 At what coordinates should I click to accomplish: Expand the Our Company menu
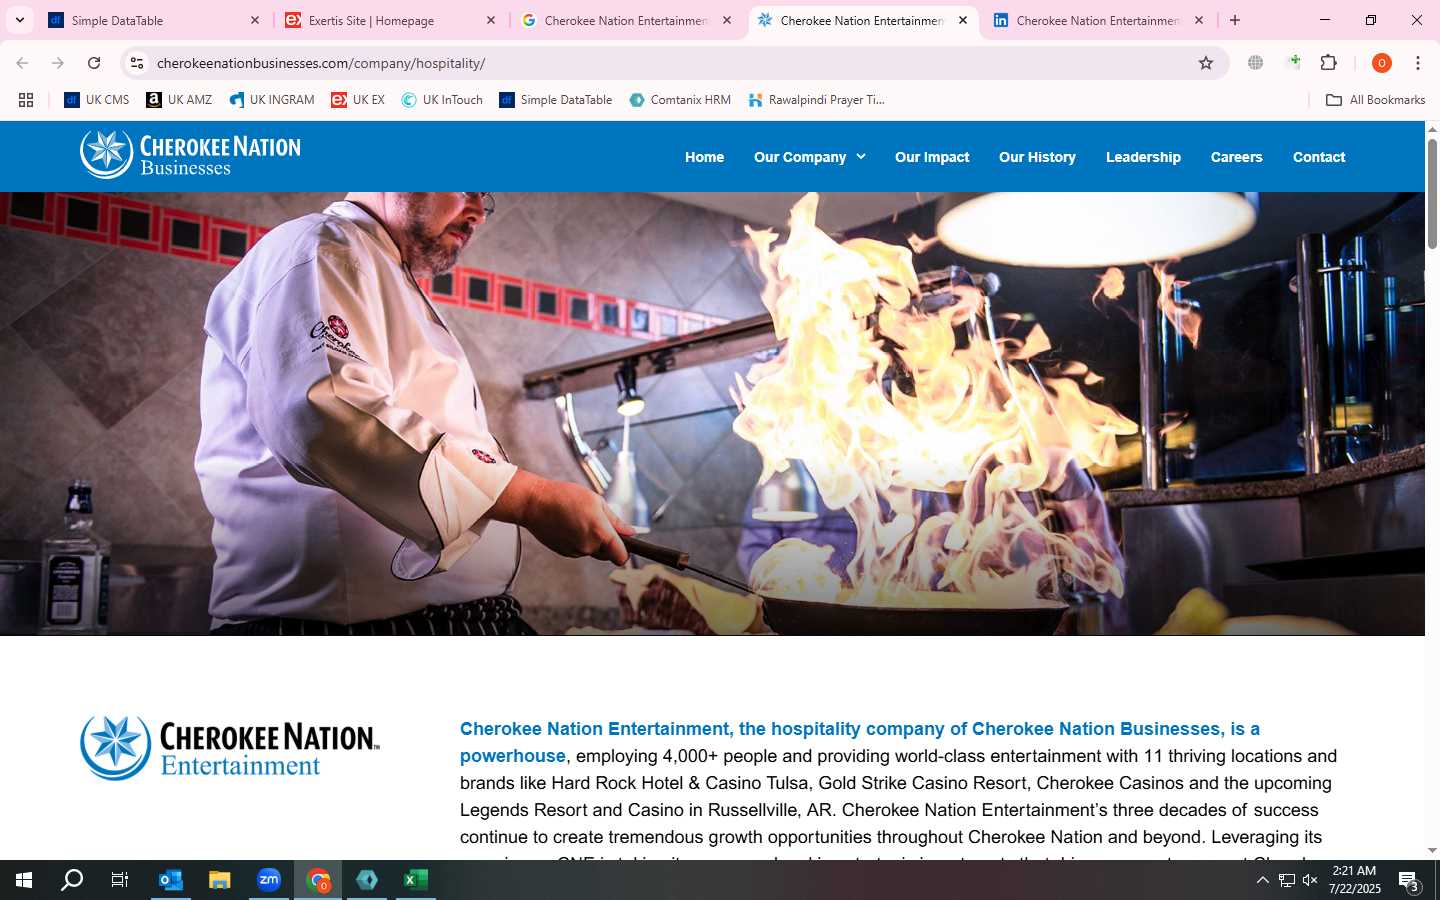click(810, 157)
